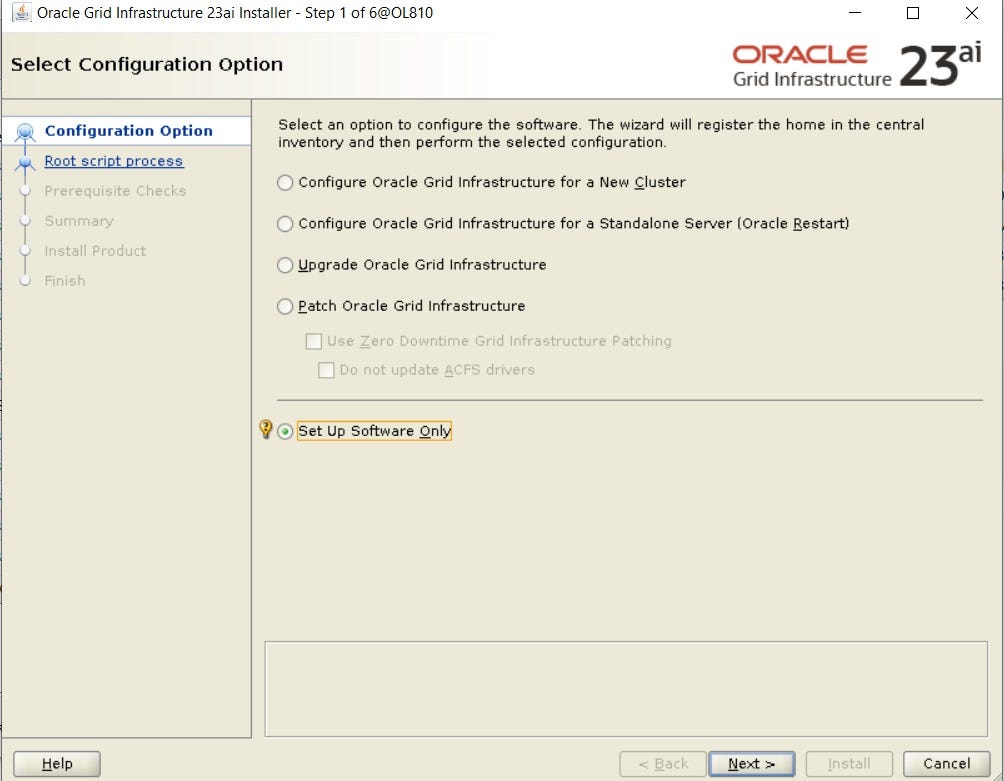
Task: Open the Help dialog
Action: click(x=56, y=763)
